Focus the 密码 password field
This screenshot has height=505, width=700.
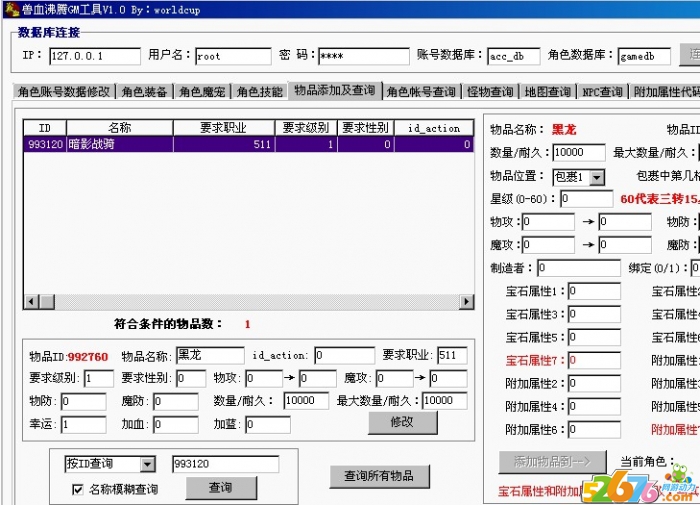pos(363,56)
